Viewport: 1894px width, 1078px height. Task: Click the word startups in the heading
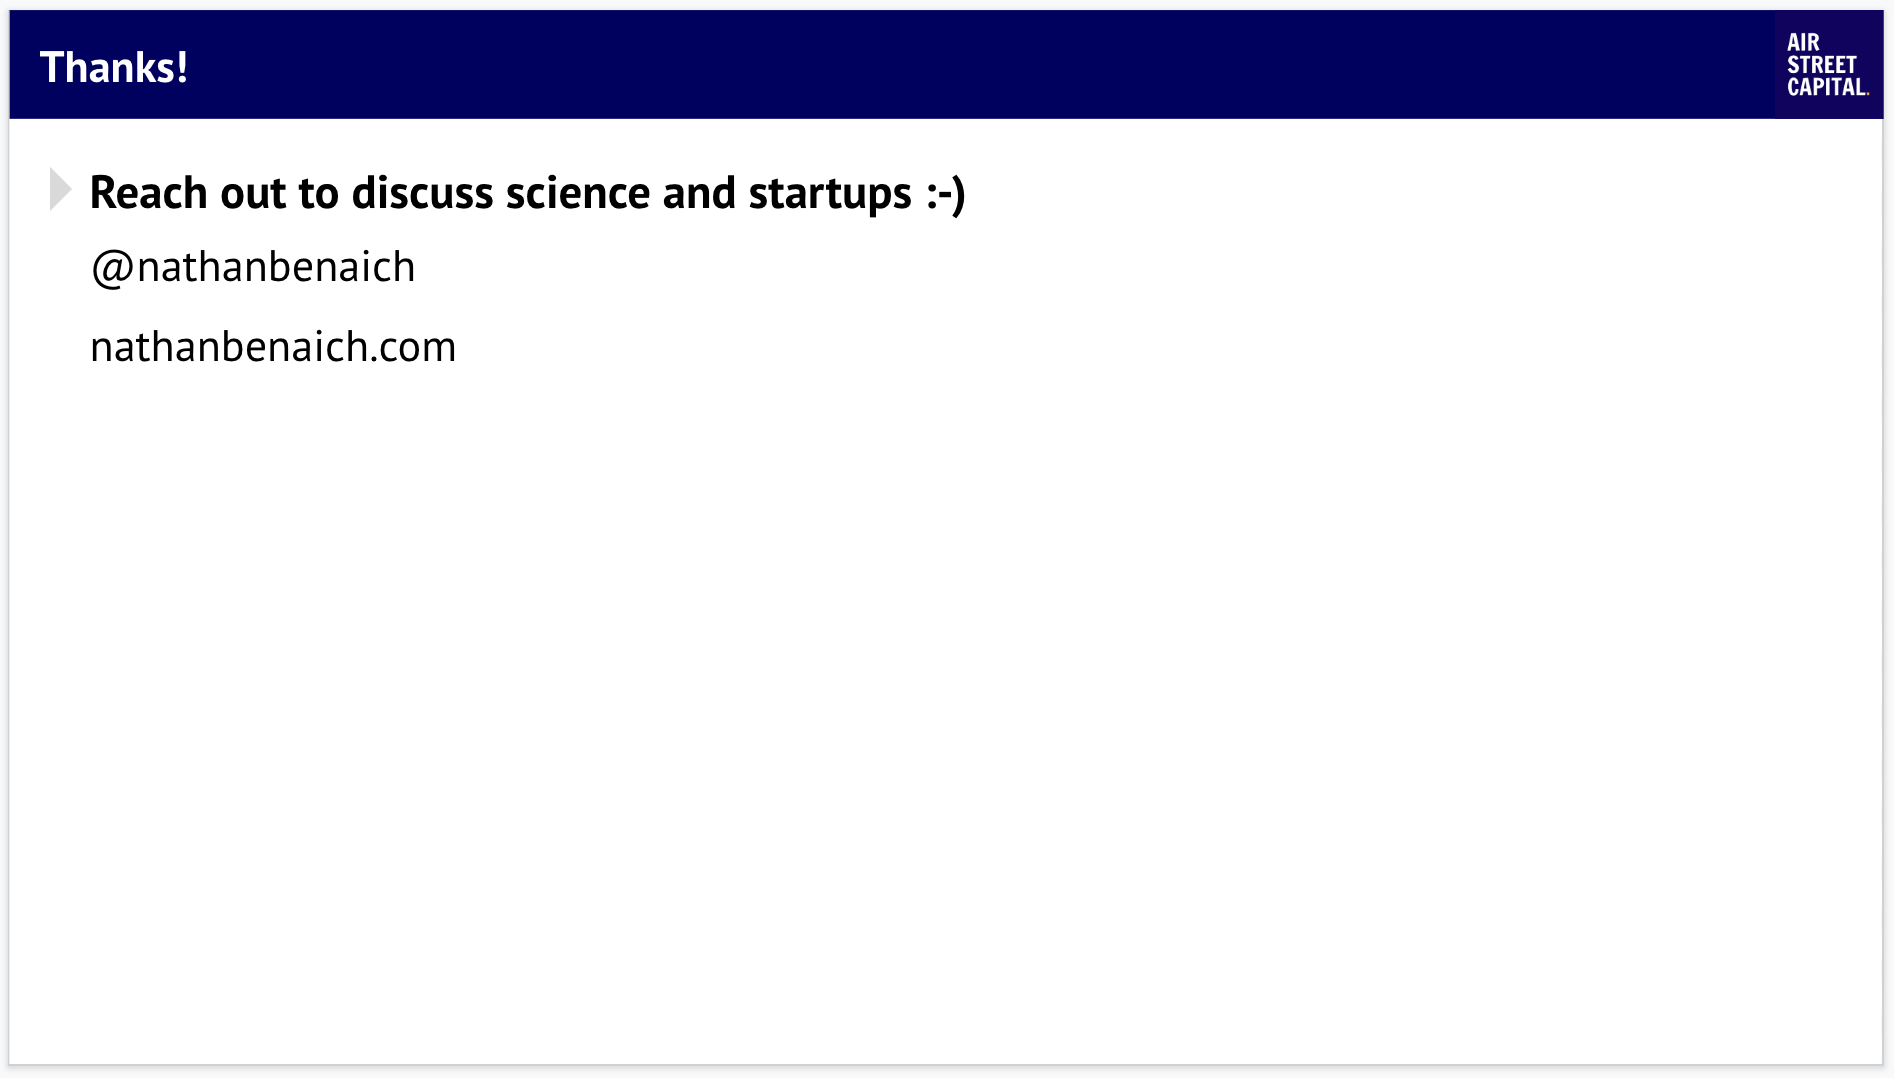tap(830, 194)
